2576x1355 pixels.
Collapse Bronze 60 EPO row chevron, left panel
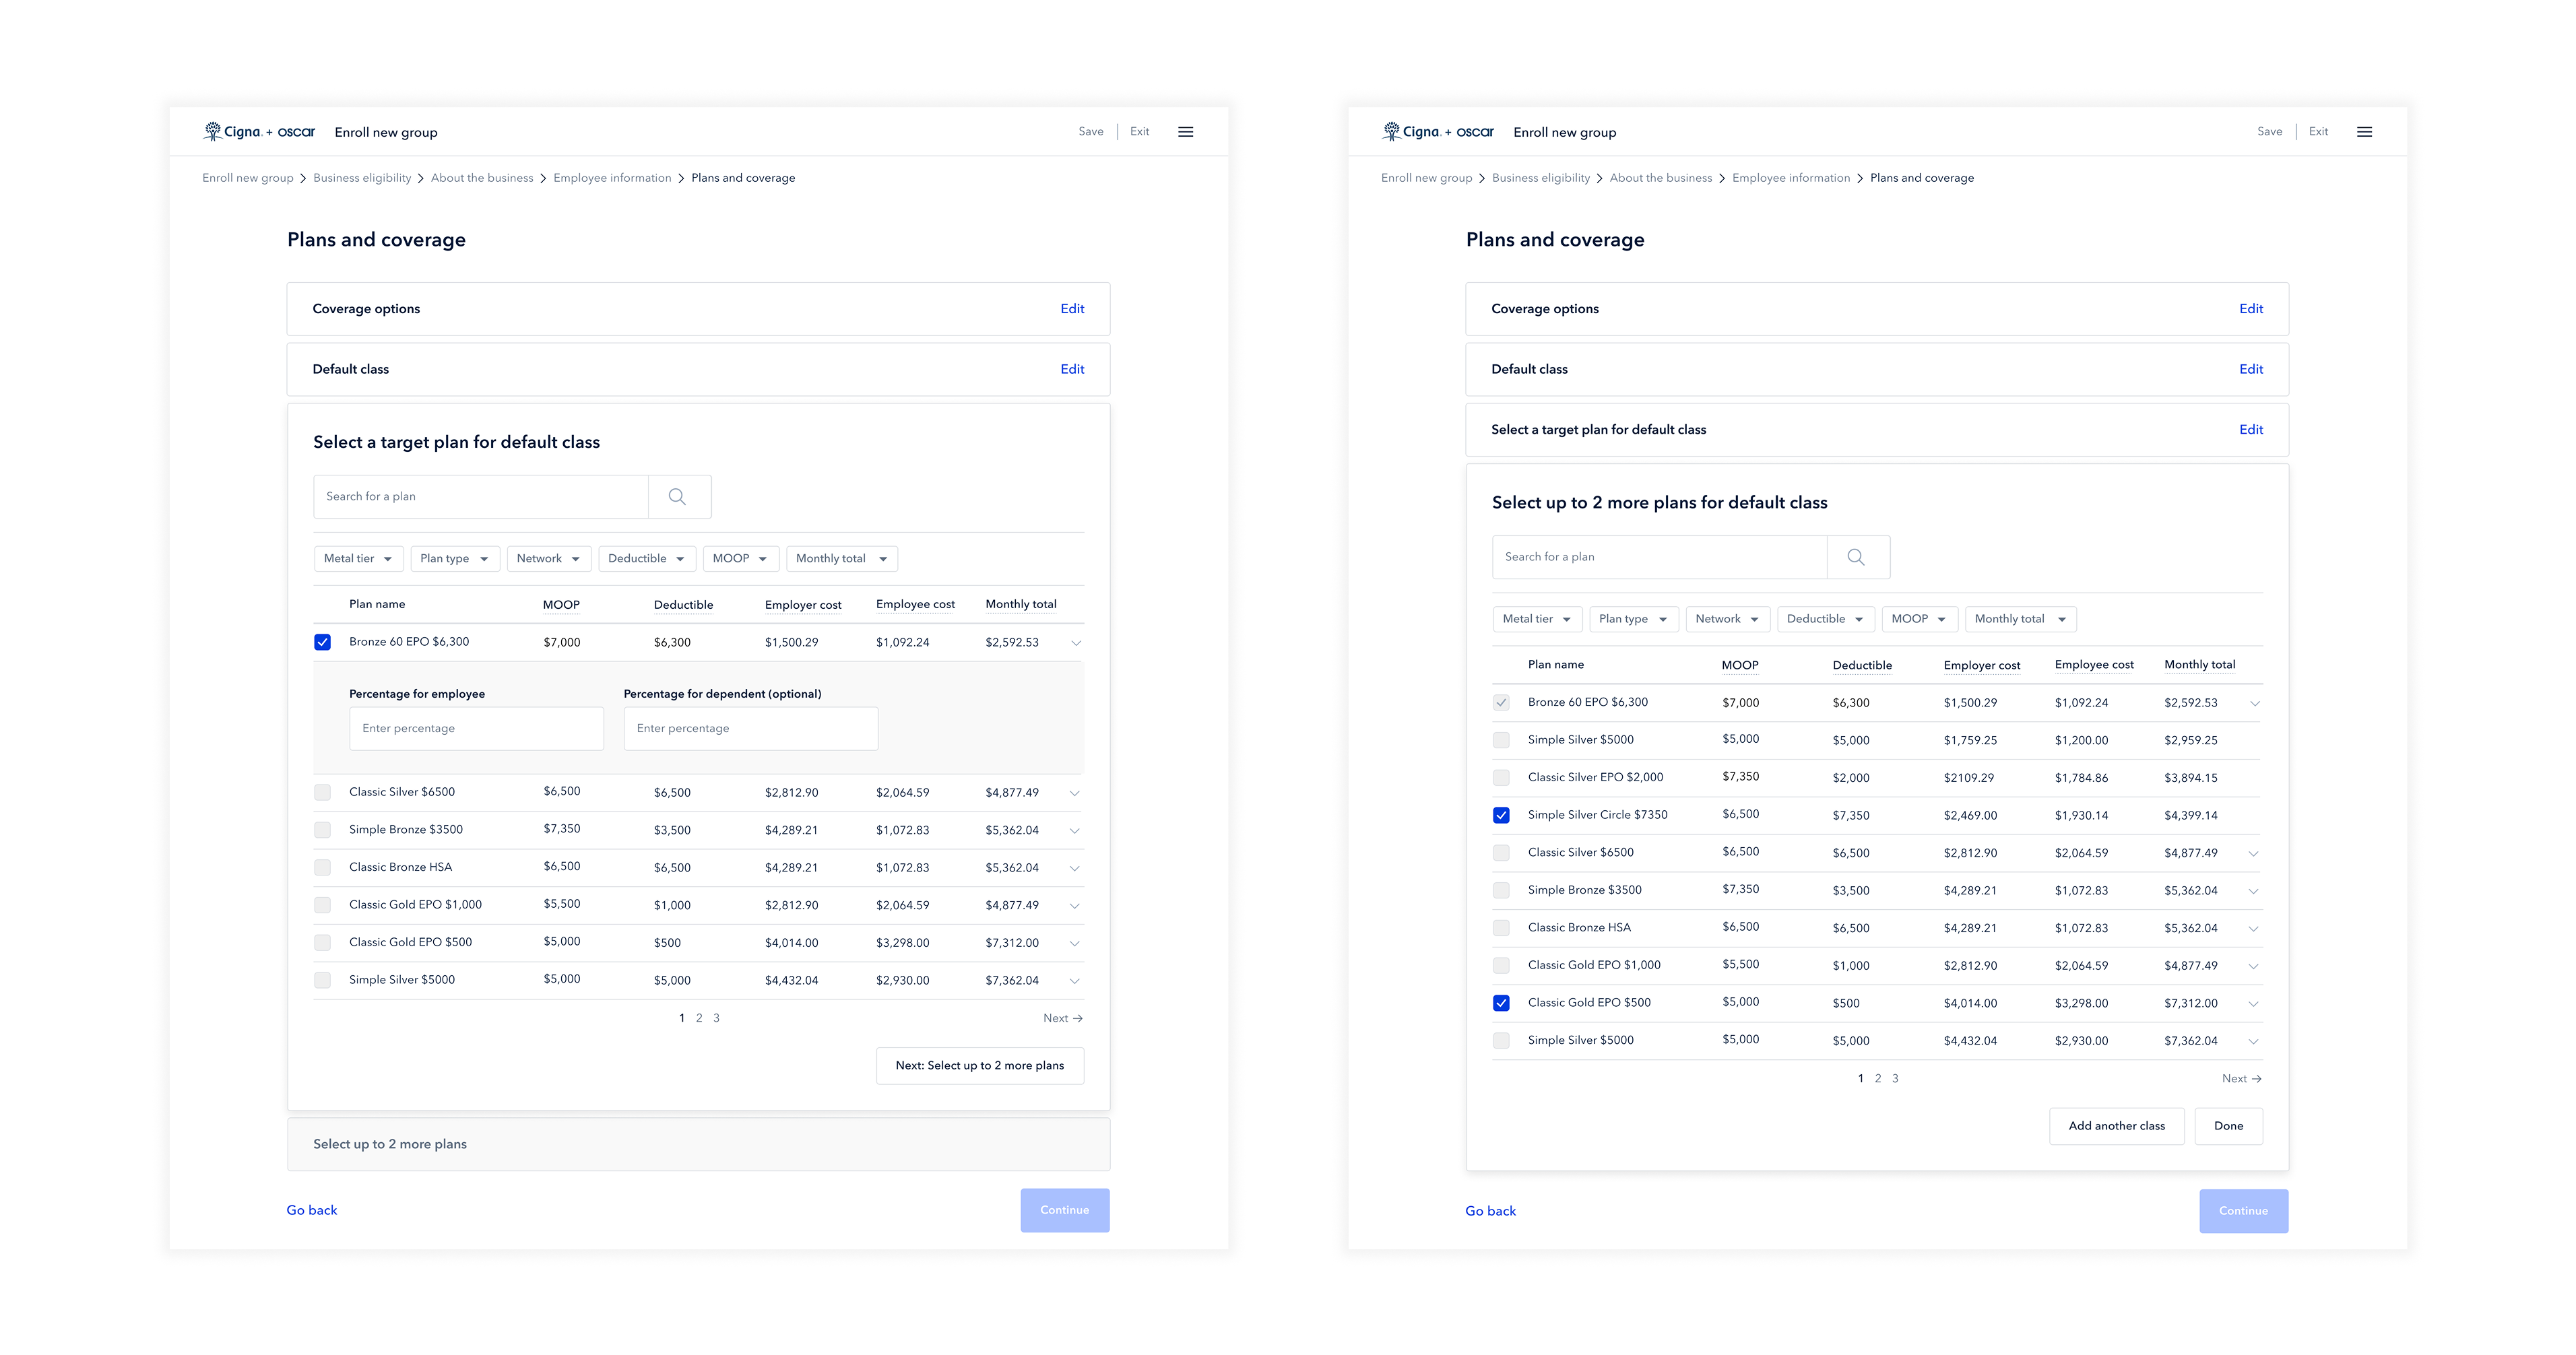pos(1076,643)
